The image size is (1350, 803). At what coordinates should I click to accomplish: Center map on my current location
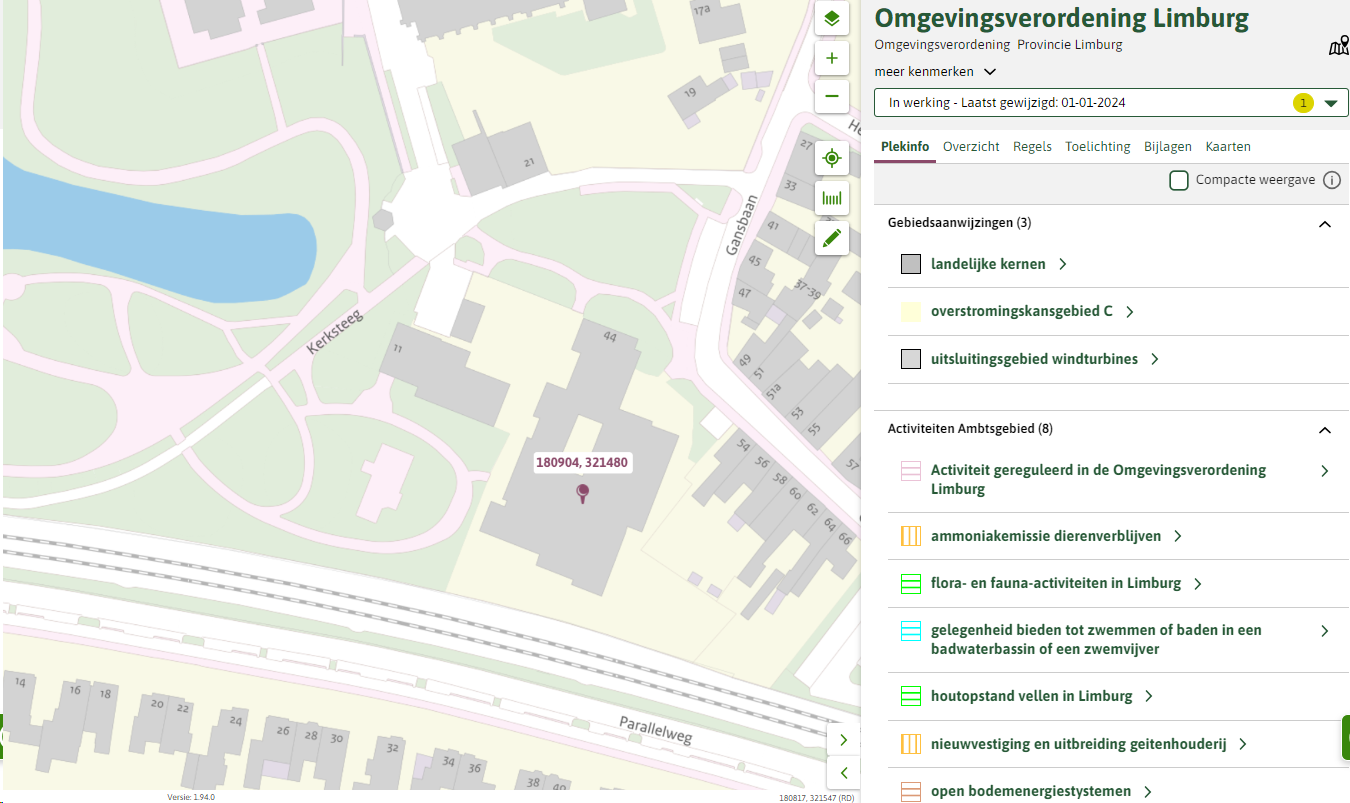pos(831,158)
